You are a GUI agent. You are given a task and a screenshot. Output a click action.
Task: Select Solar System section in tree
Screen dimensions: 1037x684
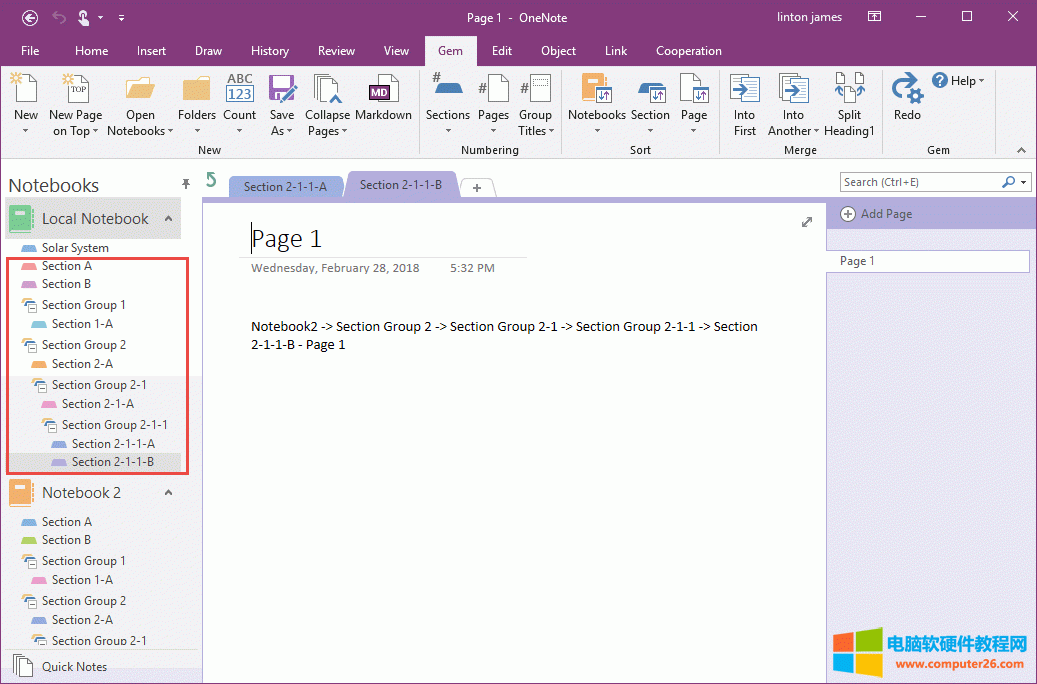coord(75,248)
